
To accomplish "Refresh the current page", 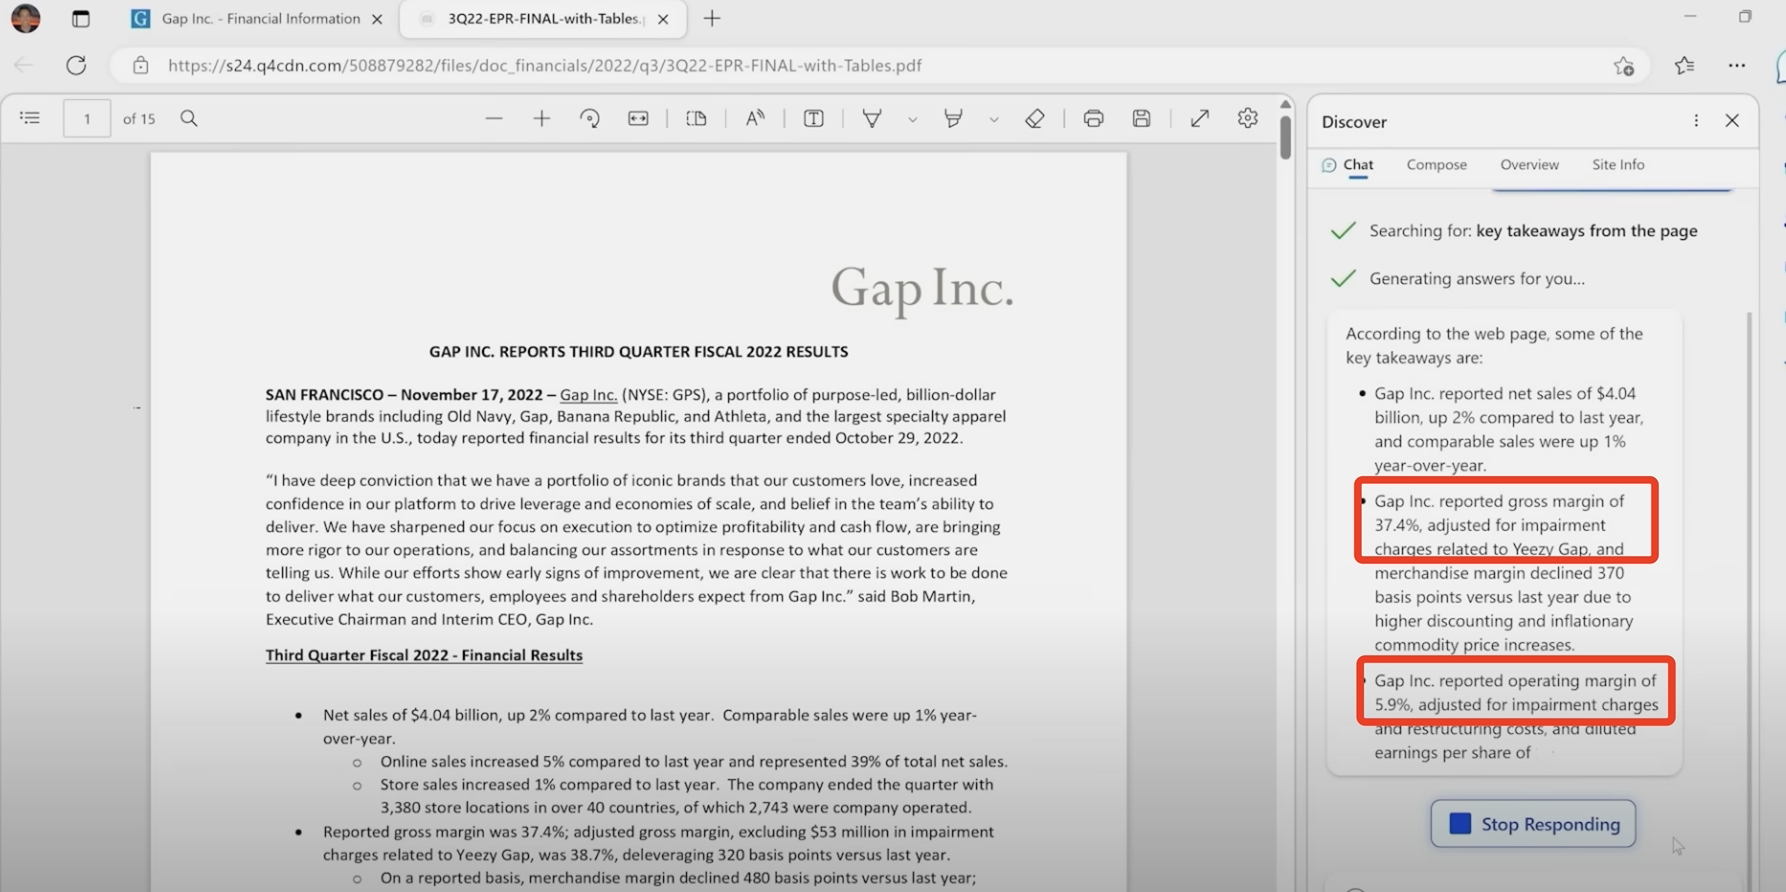I will (76, 65).
